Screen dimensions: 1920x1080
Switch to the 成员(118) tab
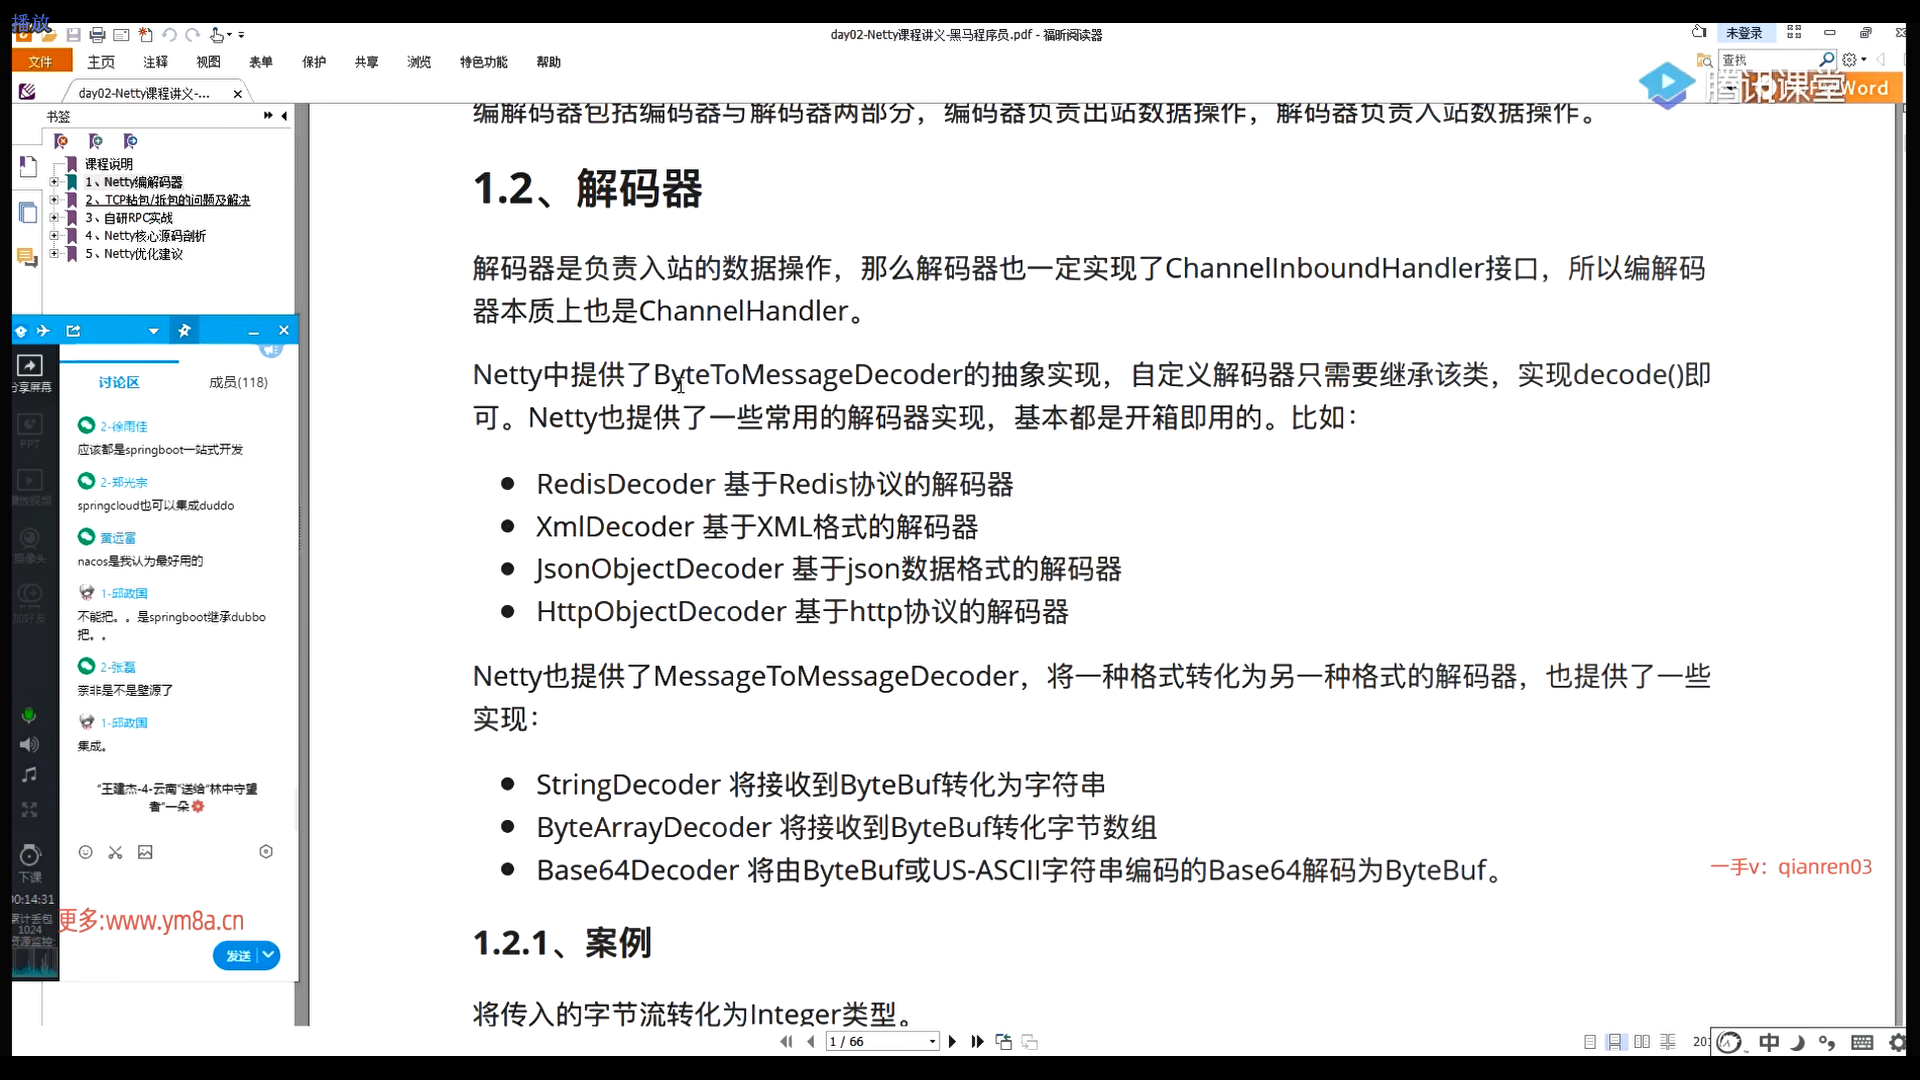(x=238, y=382)
